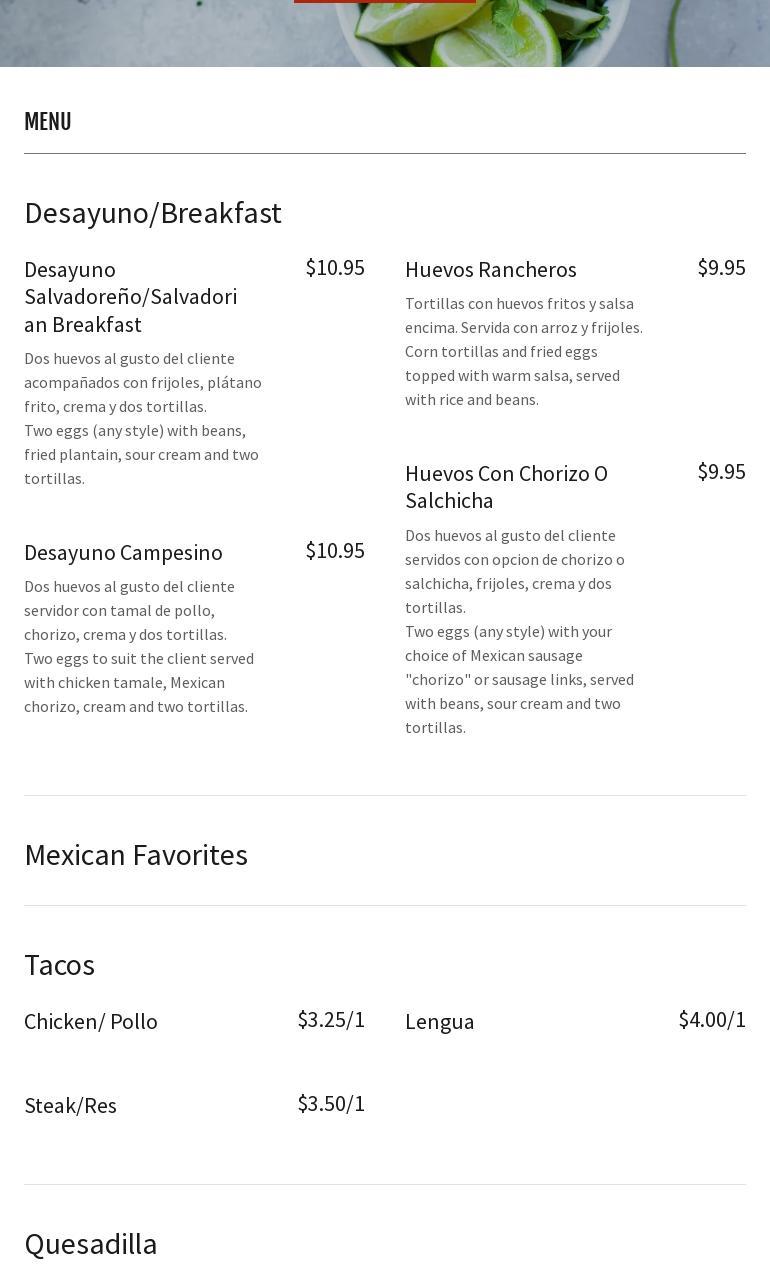Viewport: 770px width, 1286px height.
Task: Click the $9.95 price for Huevos Rancheros
Action: coord(721,268)
